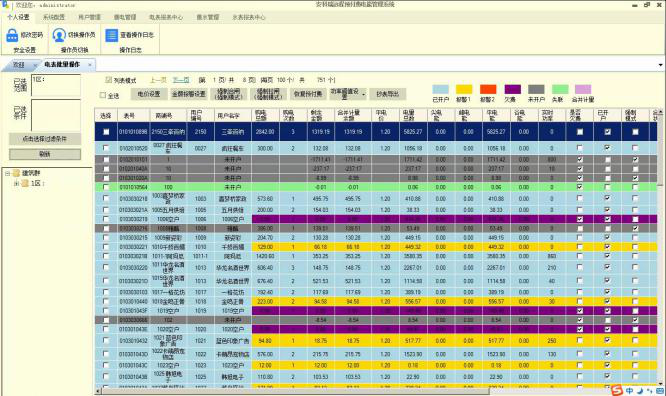Viewport: 666px width, 396px height.
Task: Click the light blue 已开户 legend swatch
Action: click(x=440, y=89)
